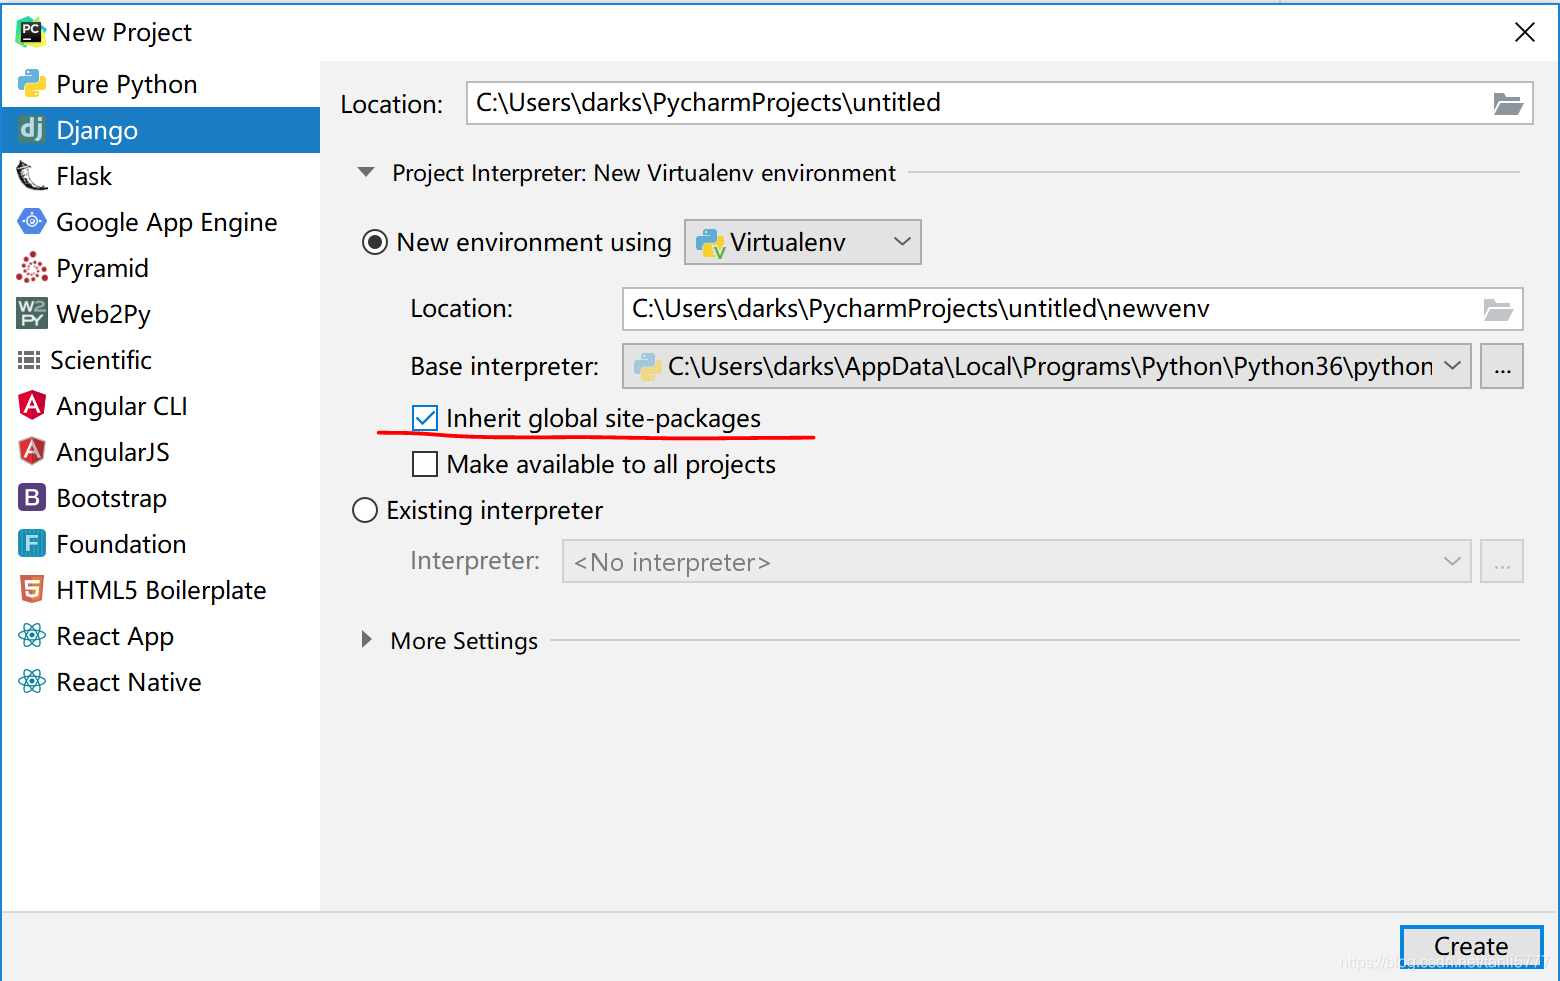
Task: Select the Pure Python snake icon
Action: coord(32,84)
